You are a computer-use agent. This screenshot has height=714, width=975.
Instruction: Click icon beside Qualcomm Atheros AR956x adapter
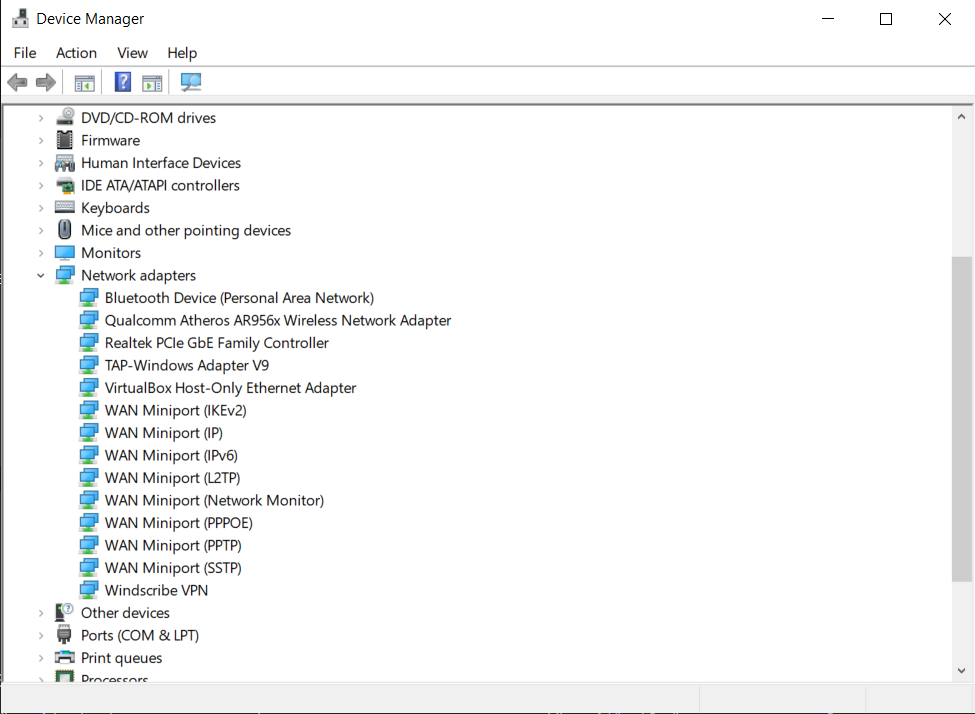pos(89,320)
